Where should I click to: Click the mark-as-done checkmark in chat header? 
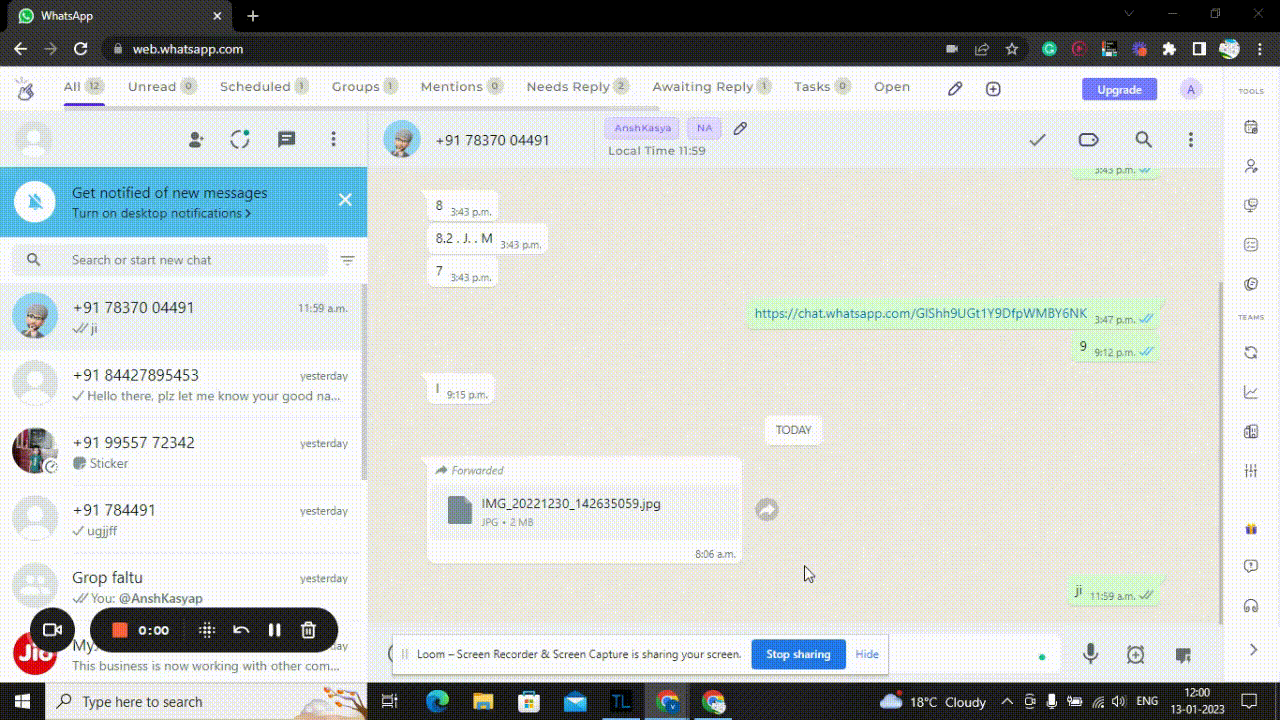(1037, 140)
